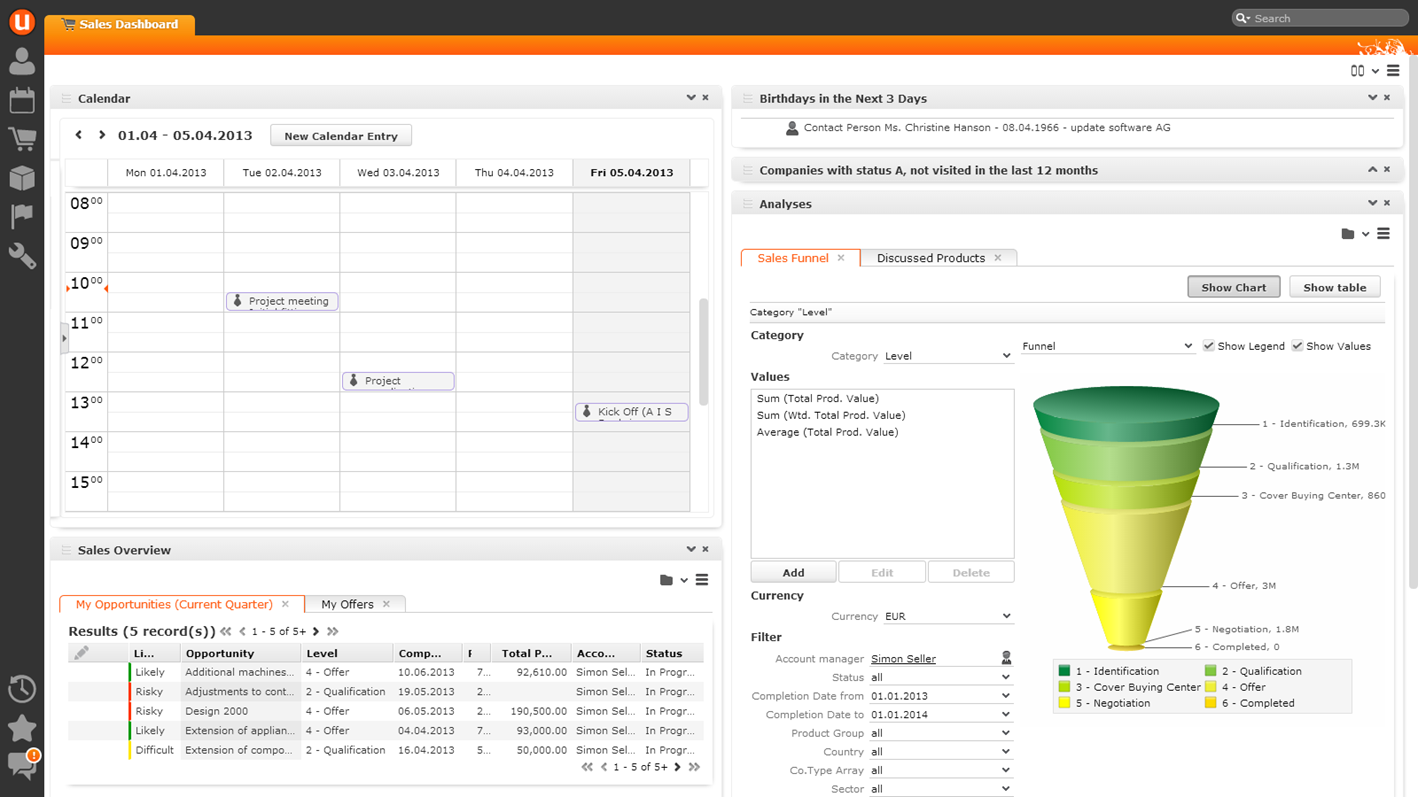Click the New Calendar Entry button
Viewport: 1418px width, 797px height.
341,136
